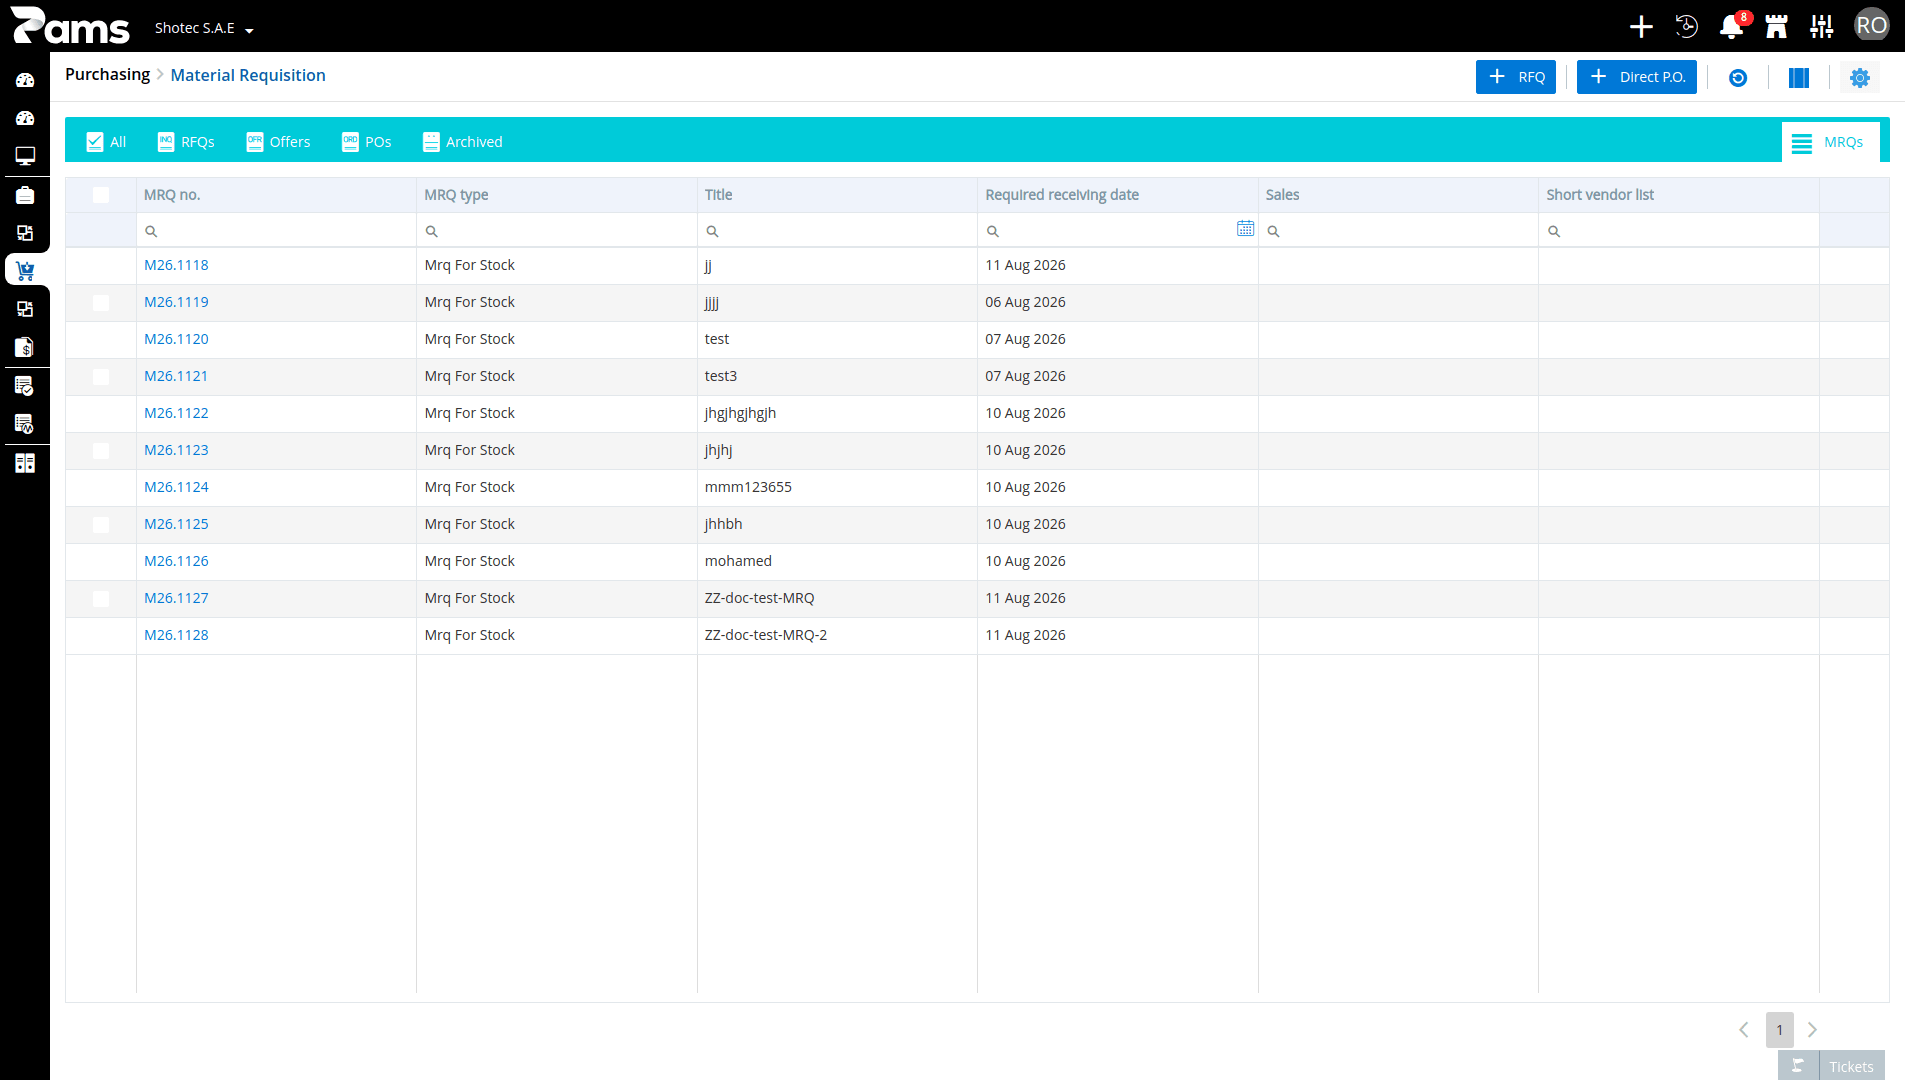
Task: Select the Purchasing cart sidebar icon
Action: tap(25, 270)
